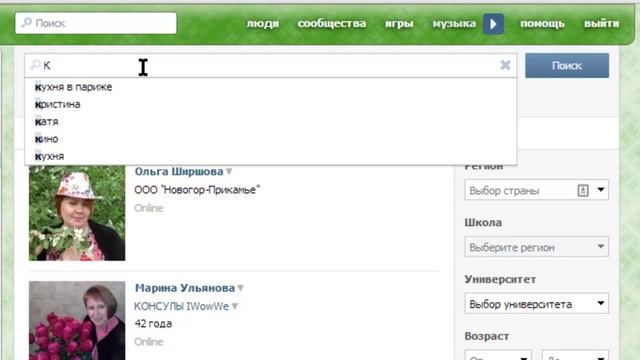Click the top header search field
Viewport: 640px width, 360px height.
(x=96, y=23)
